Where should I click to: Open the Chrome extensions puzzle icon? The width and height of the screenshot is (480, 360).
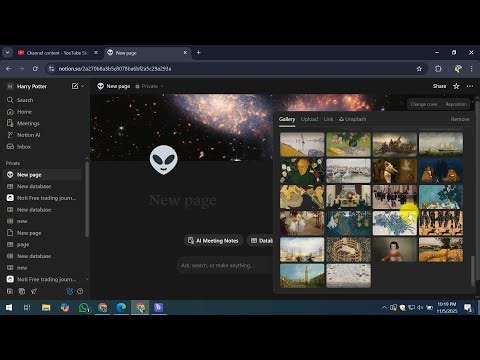coord(438,69)
